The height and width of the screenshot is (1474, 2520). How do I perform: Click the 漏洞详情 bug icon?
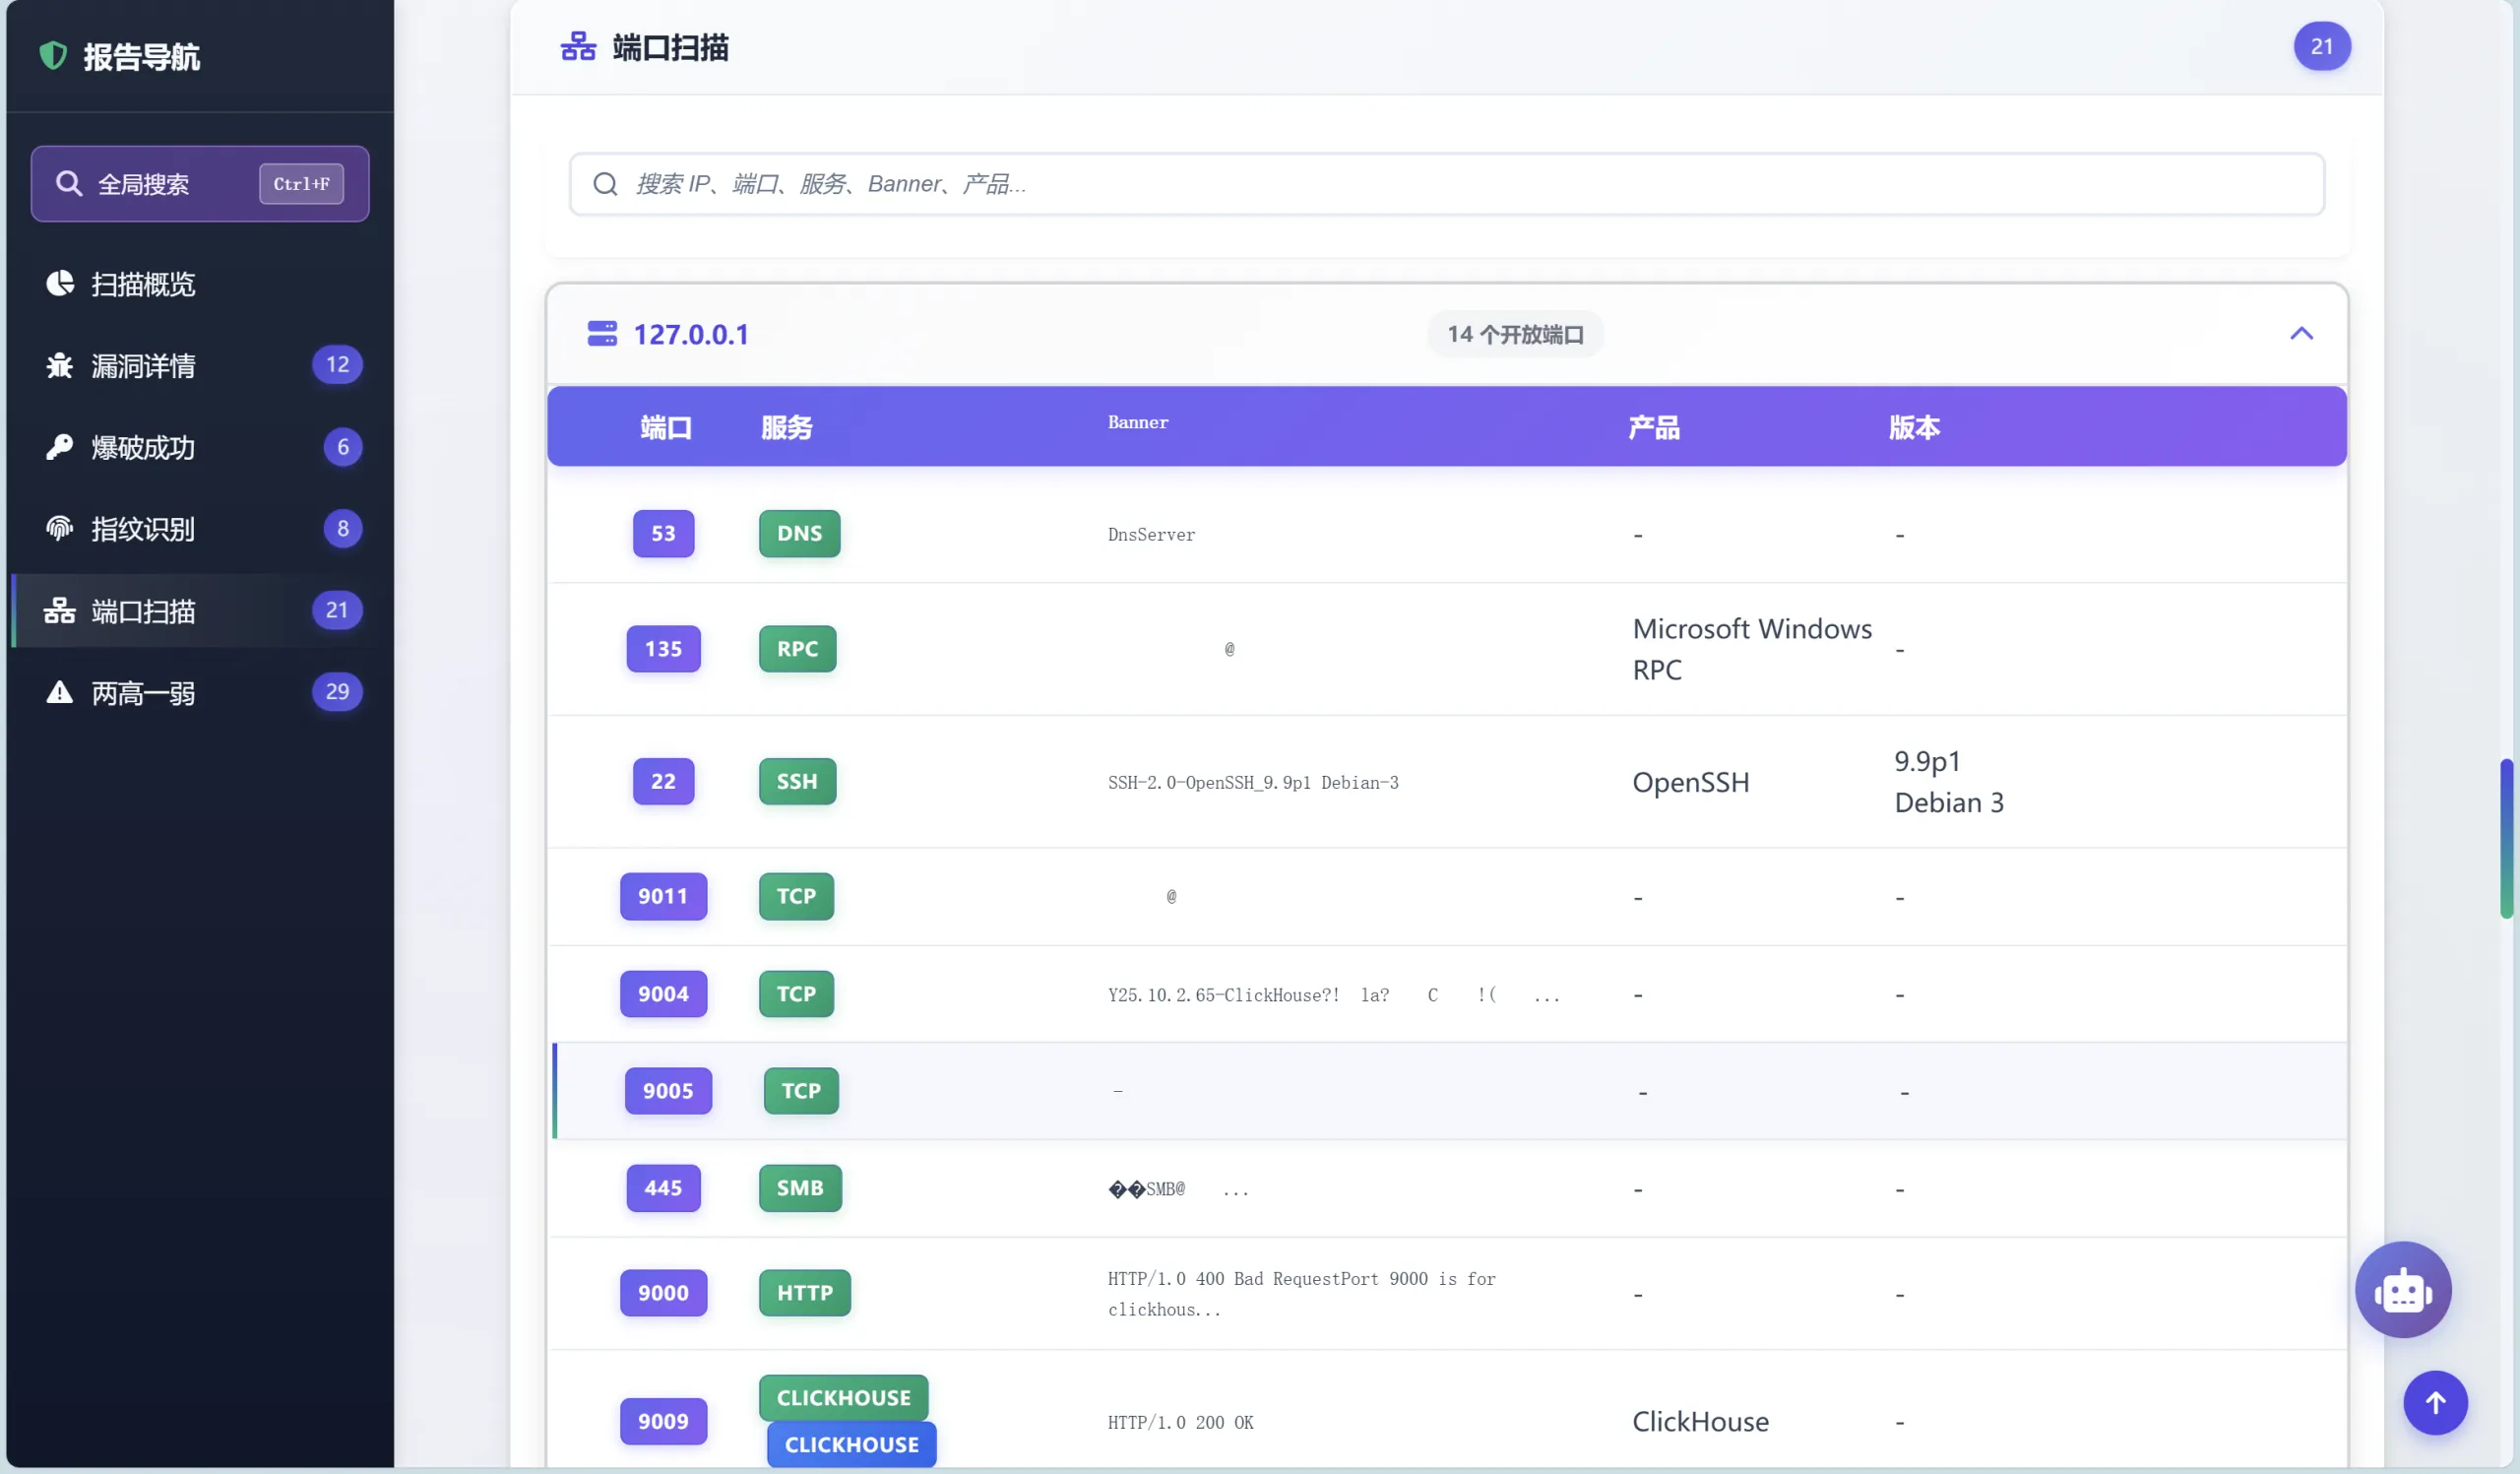(58, 365)
